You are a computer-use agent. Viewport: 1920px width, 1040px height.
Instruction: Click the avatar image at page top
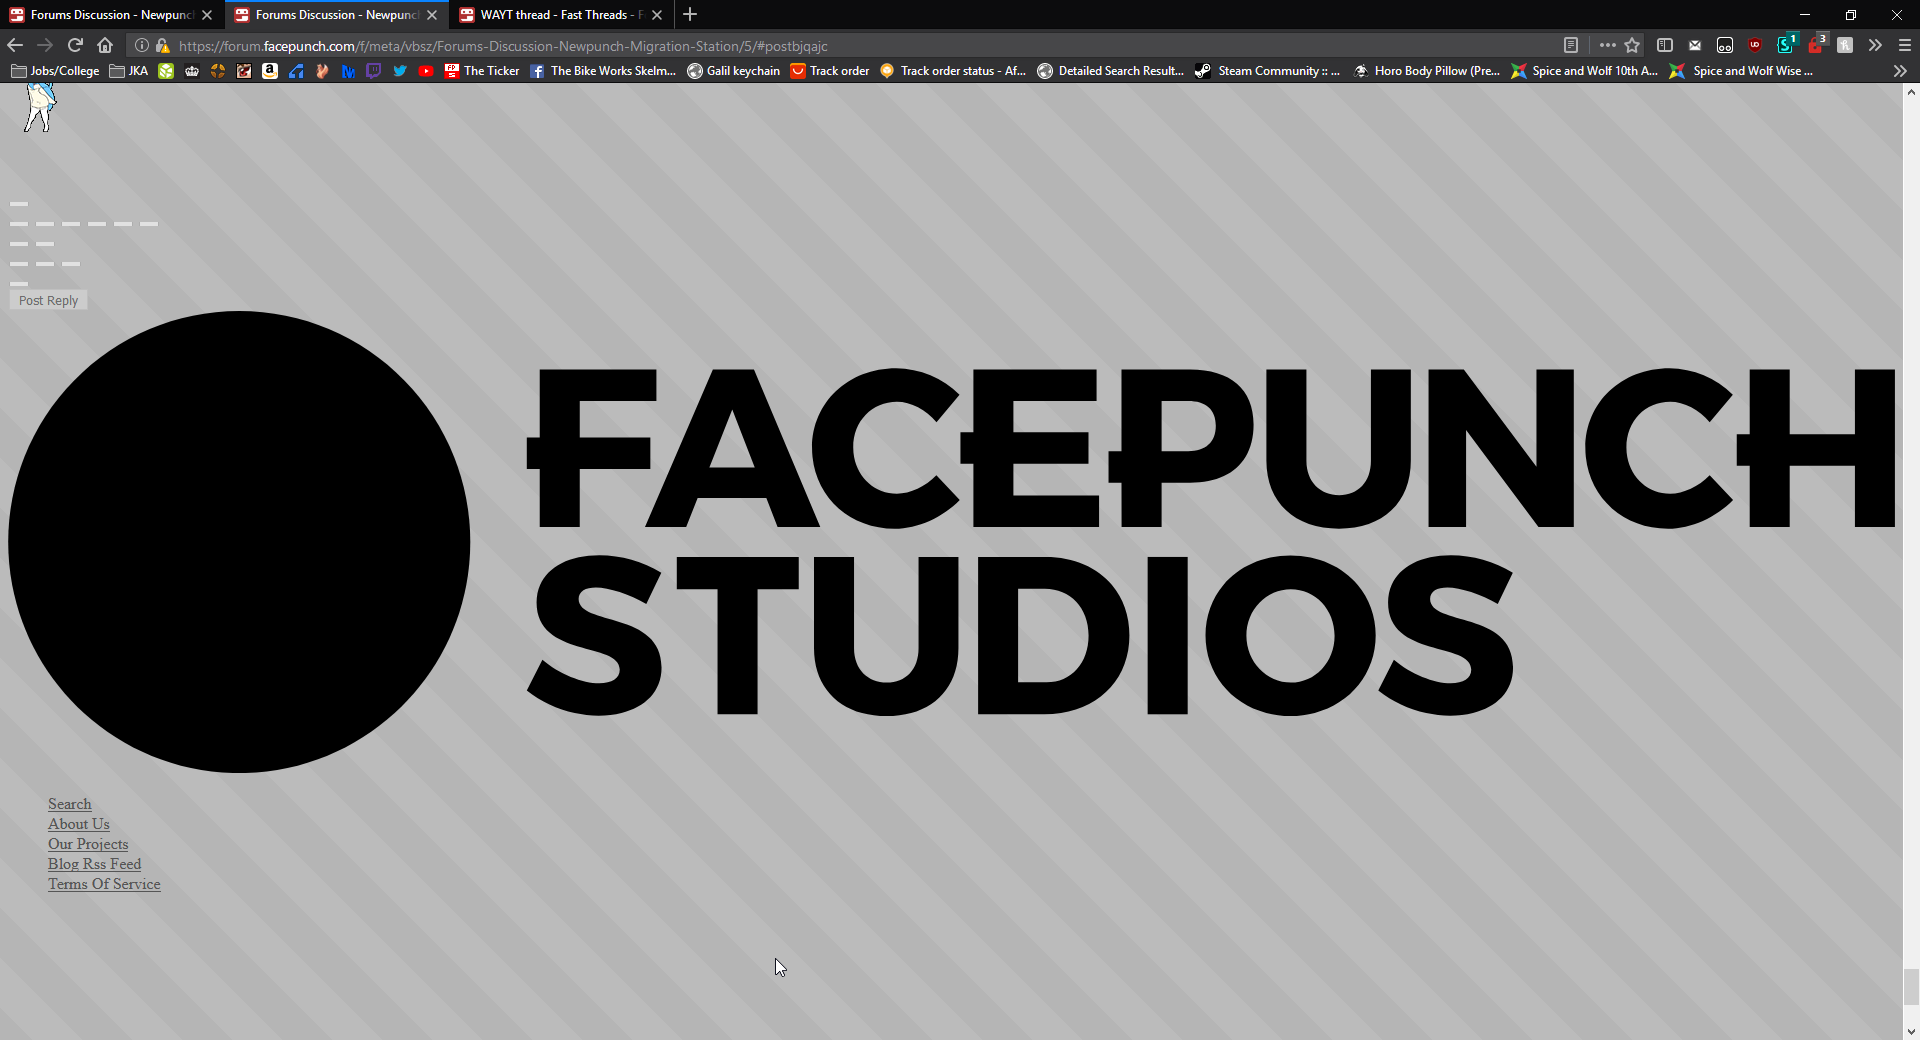[40, 108]
